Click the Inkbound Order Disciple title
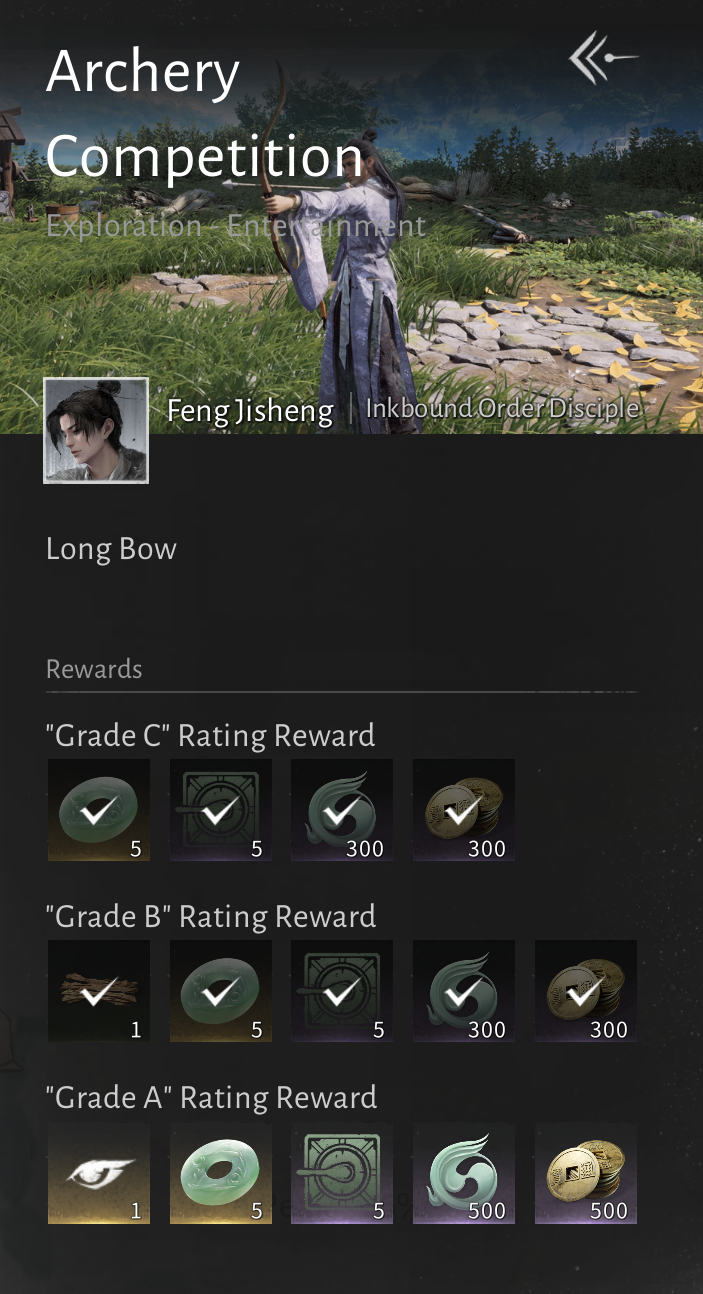Viewport: 703px width, 1294px height. tap(502, 409)
